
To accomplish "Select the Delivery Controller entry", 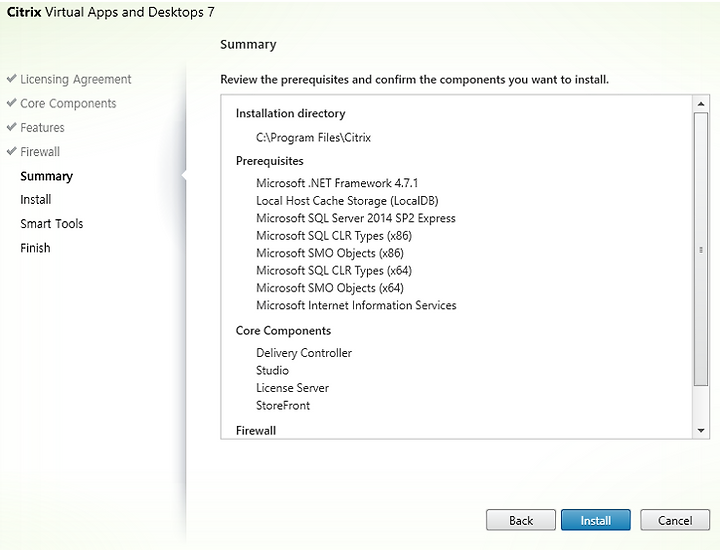I will coord(304,353).
